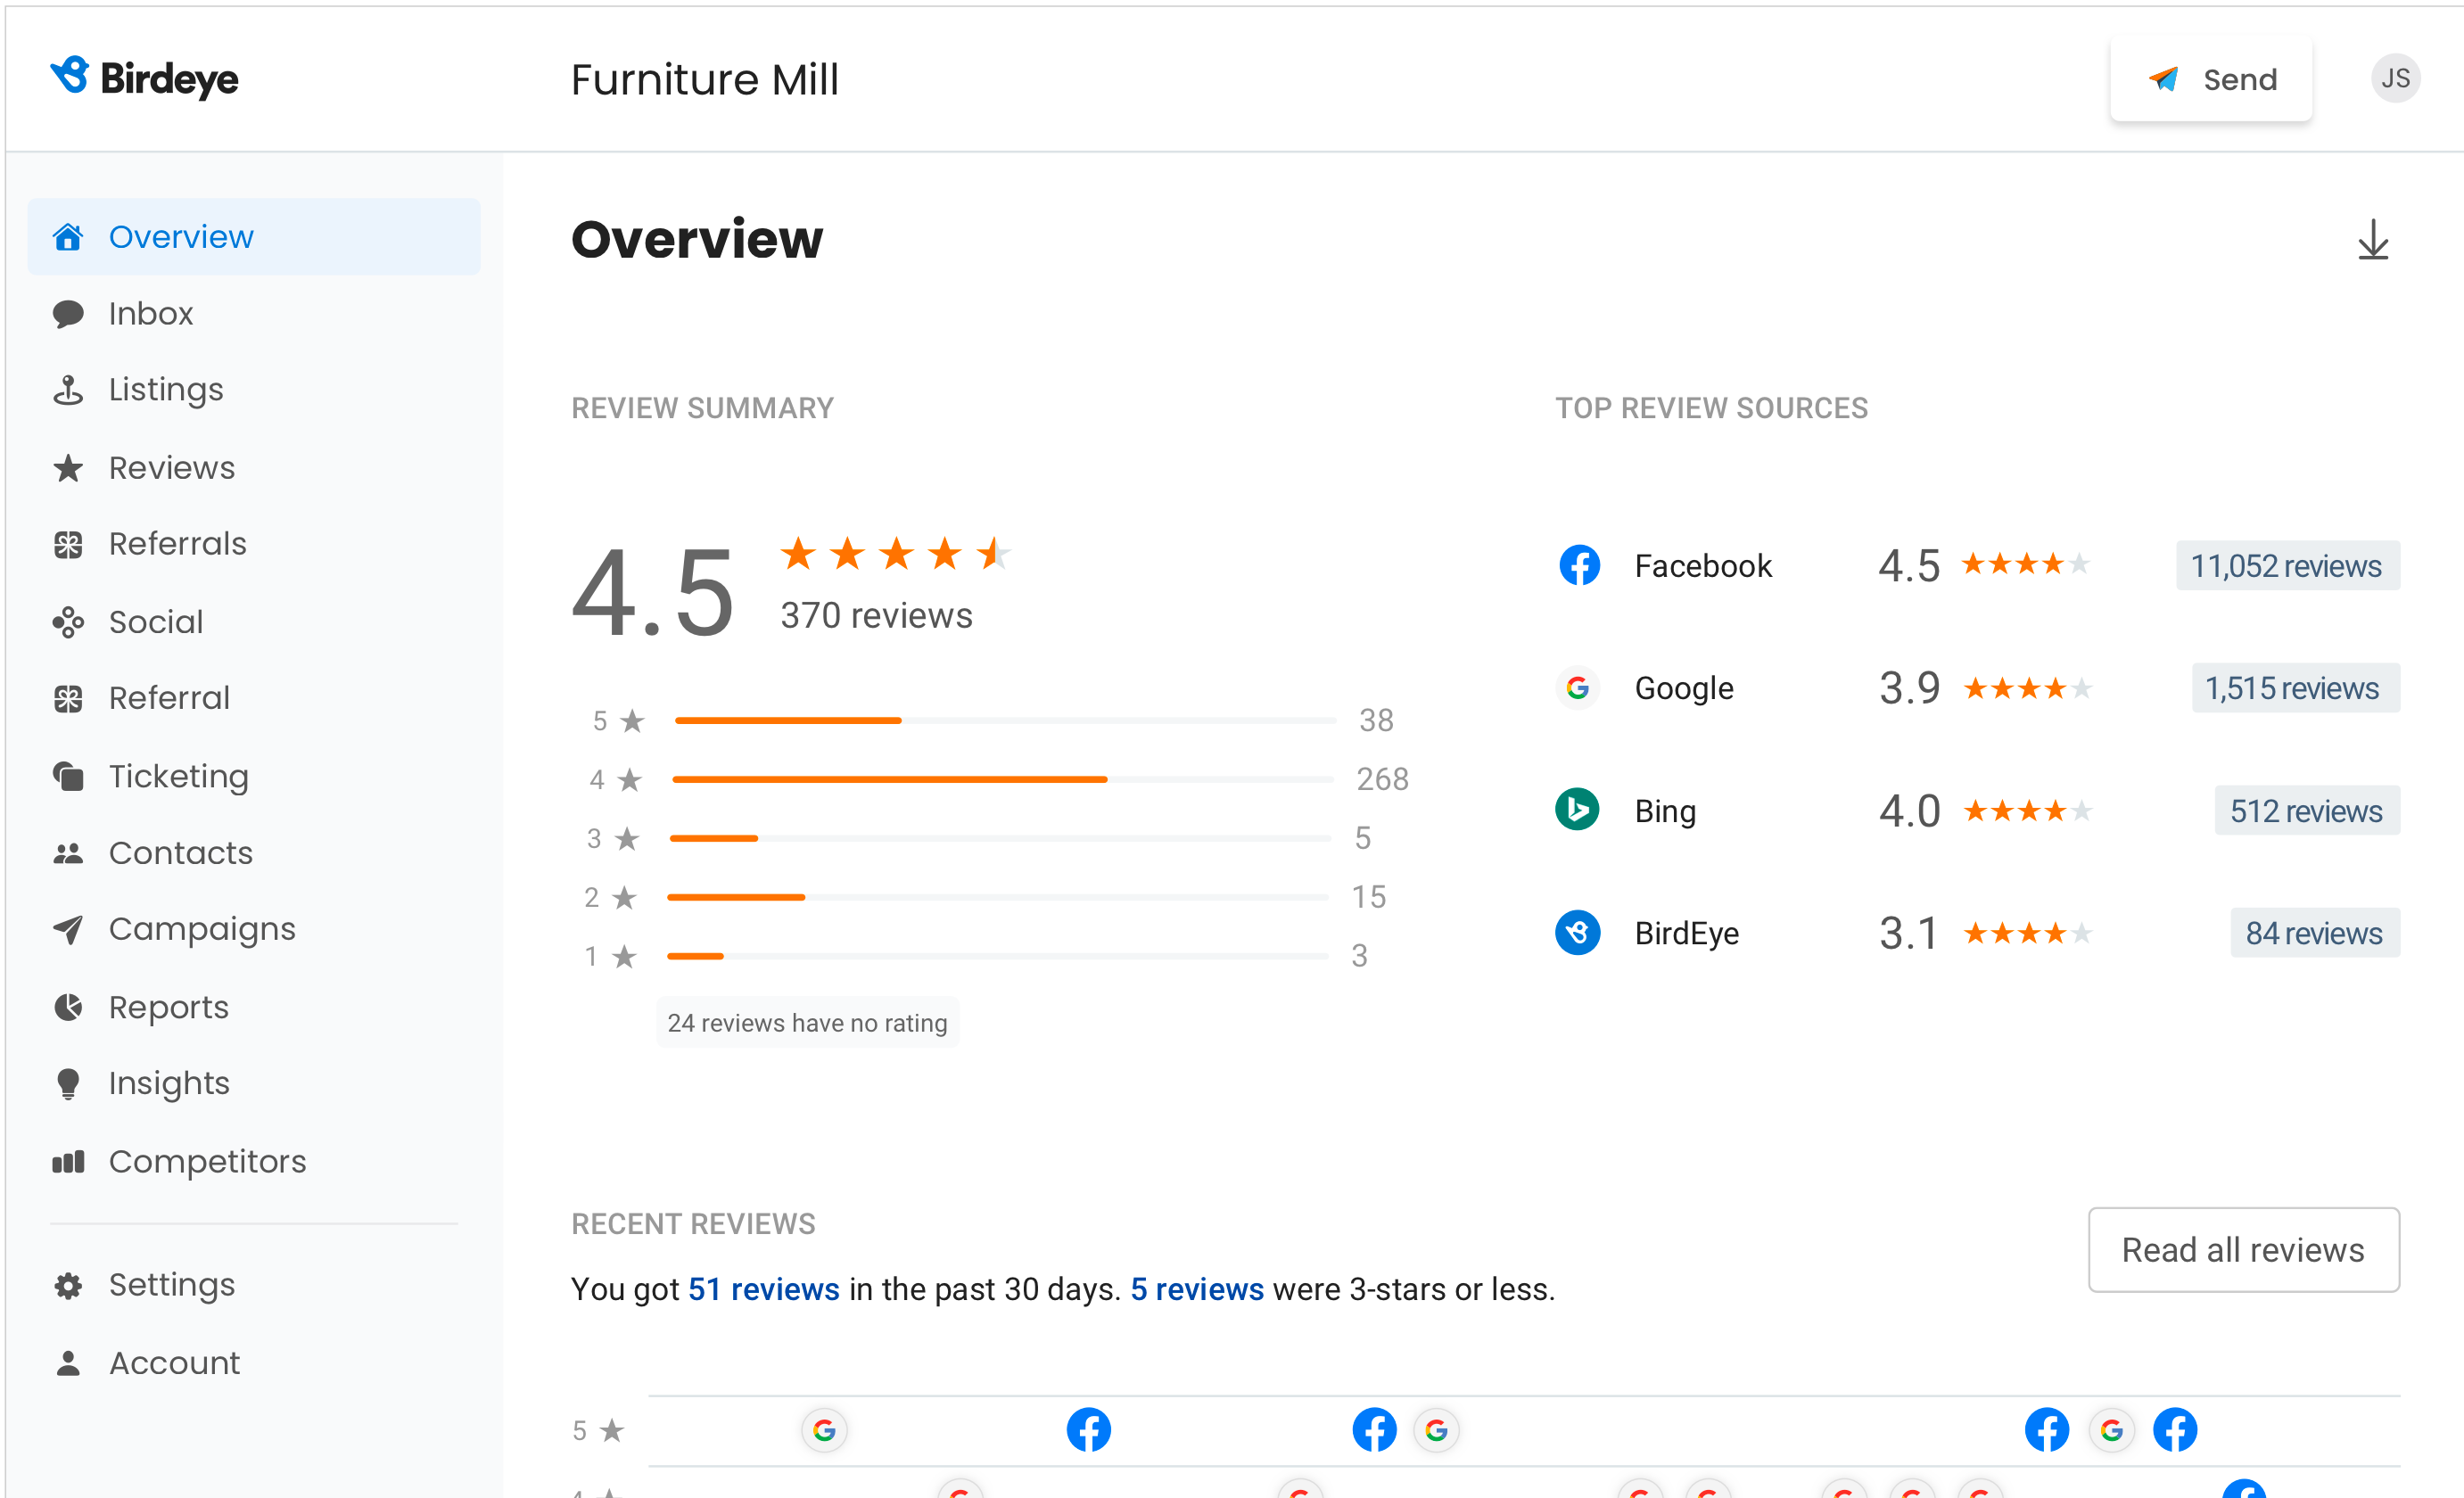Viewport: 2464px width, 1498px height.
Task: Select the Reviews menu item
Action: coord(172,466)
